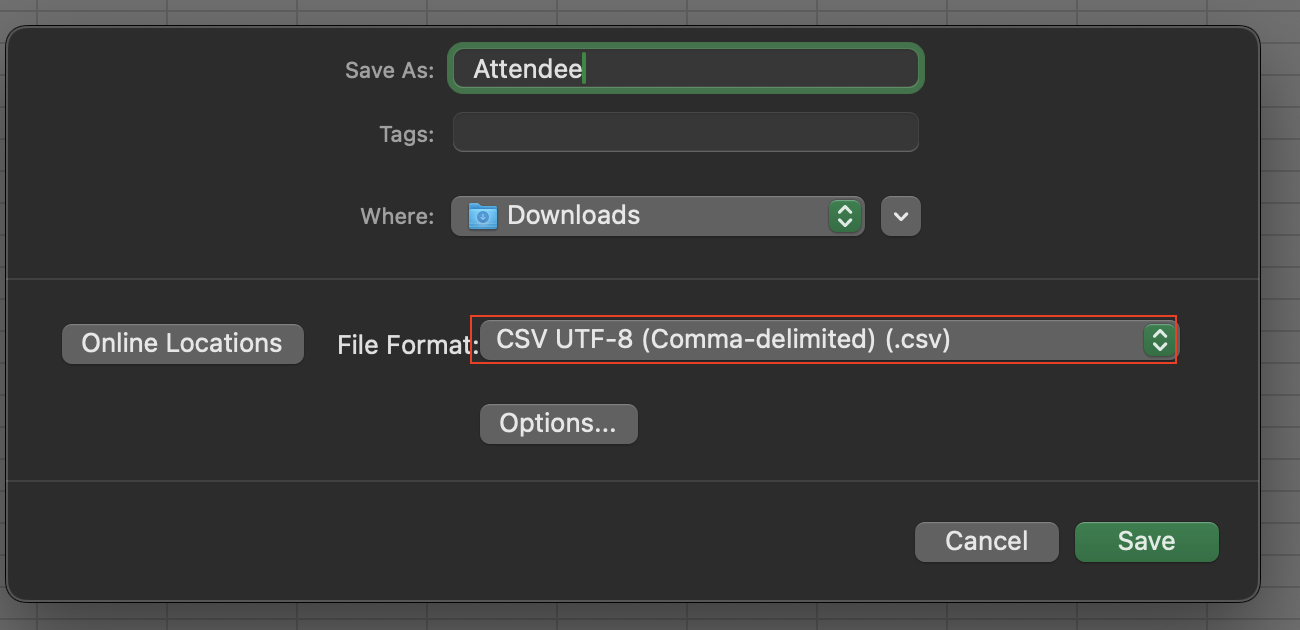
Task: Click the "Where:" label
Action: click(397, 216)
